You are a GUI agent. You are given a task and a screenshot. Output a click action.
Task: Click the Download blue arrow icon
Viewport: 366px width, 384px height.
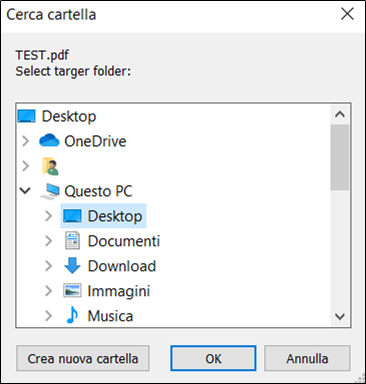coord(72,265)
